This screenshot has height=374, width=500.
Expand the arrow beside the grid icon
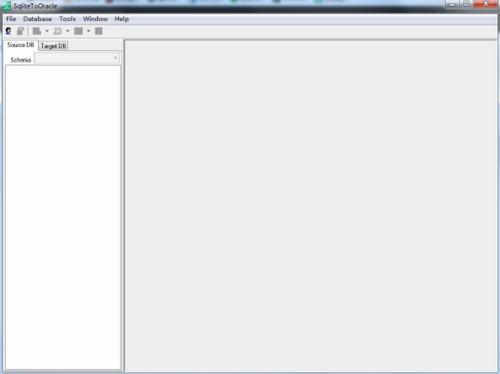click(x=88, y=31)
